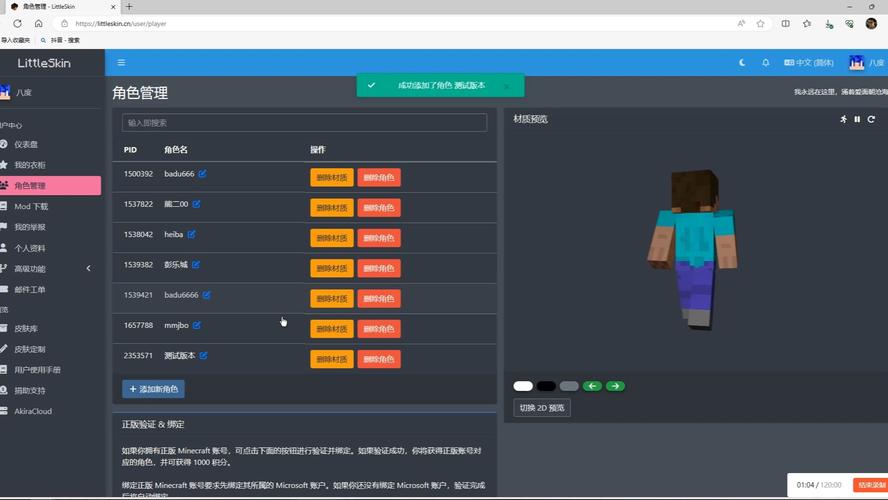Click the 3D skin model preview

(693, 249)
